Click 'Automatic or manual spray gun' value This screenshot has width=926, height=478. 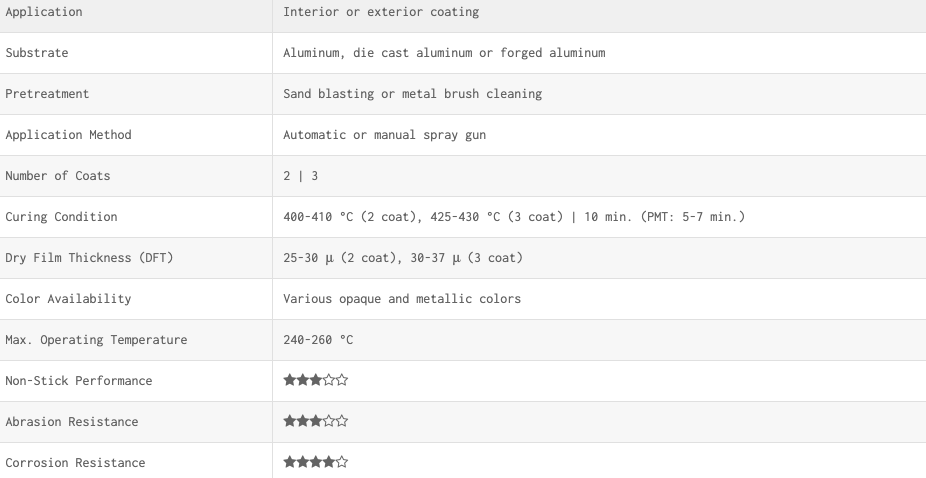384,135
